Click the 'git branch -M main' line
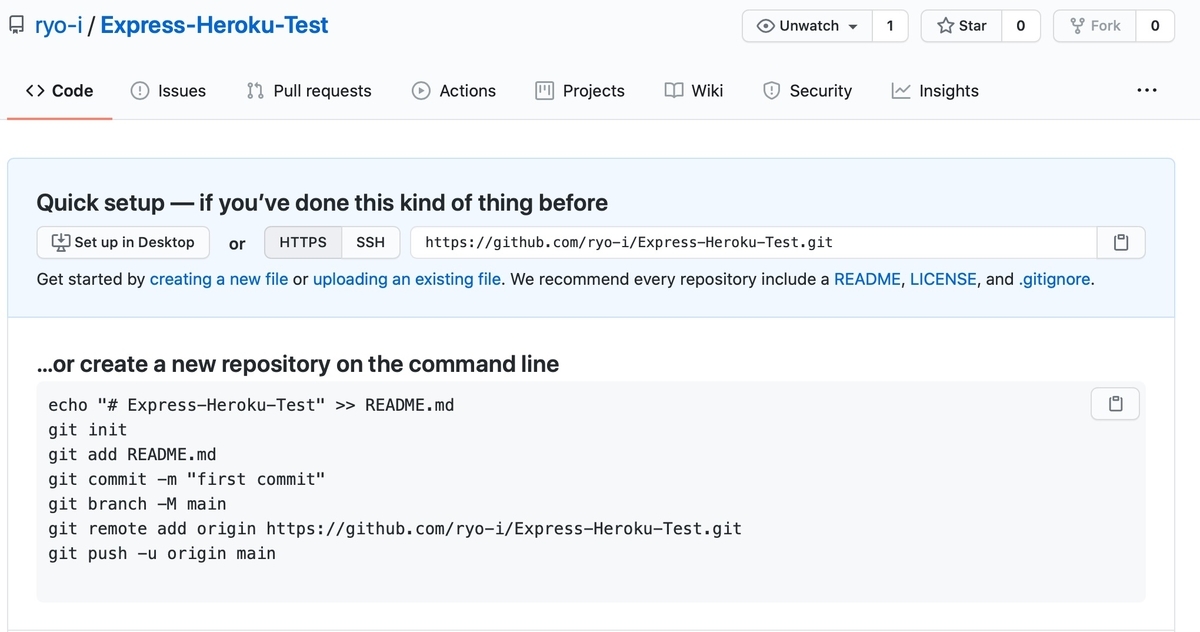The width and height of the screenshot is (1200, 632). click(137, 504)
